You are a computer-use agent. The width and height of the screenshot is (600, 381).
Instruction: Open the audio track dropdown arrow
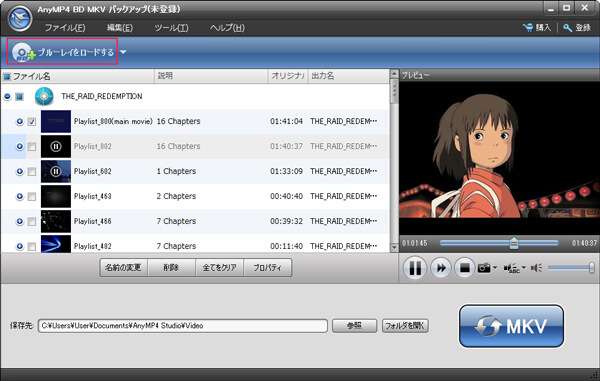(523, 267)
